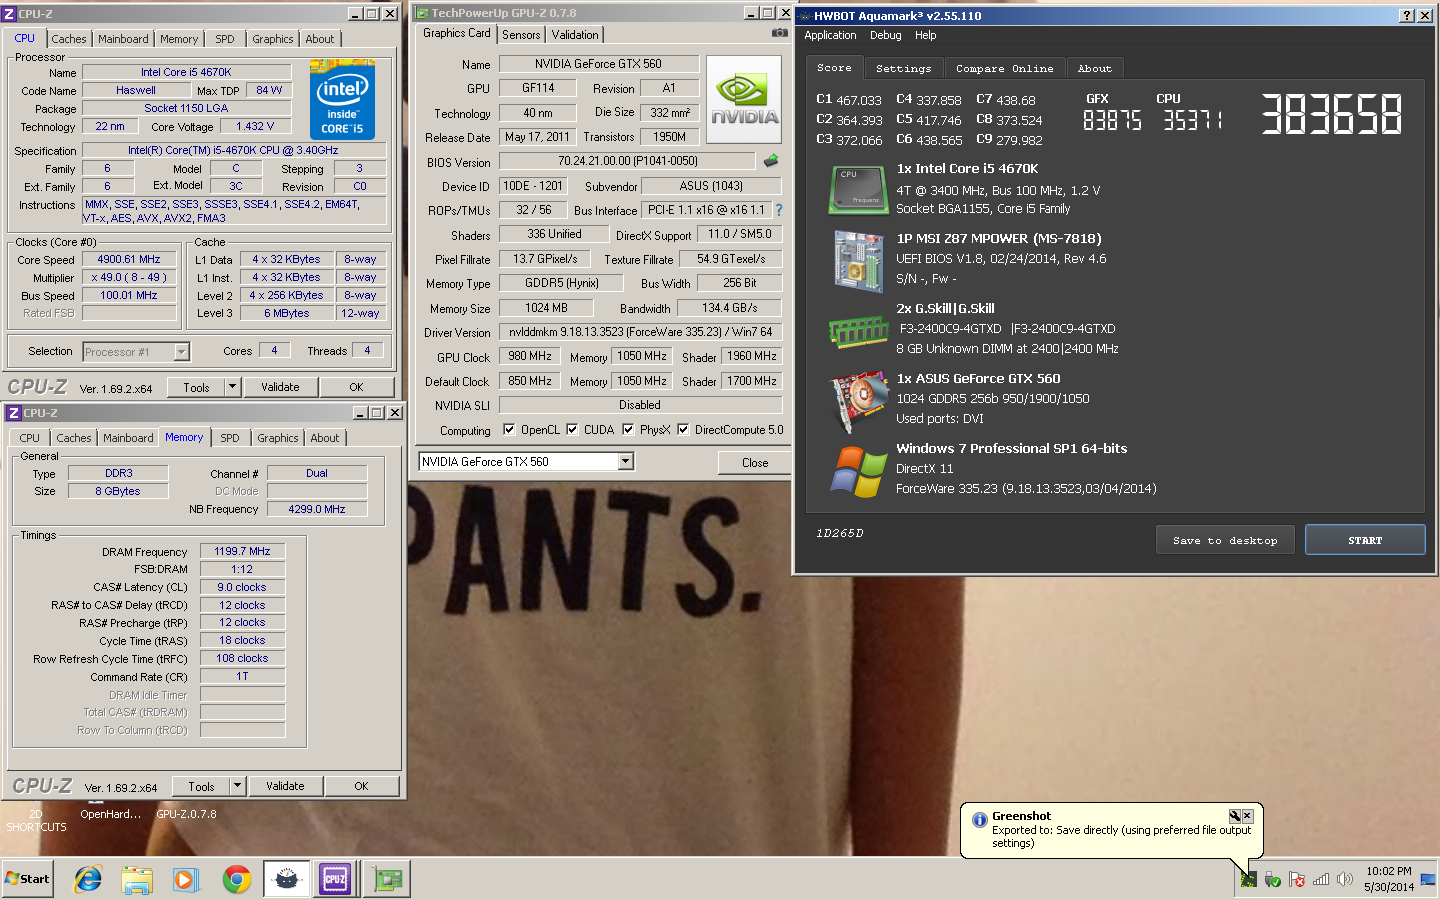1440x900 pixels.
Task: Click the Windows logo beside Windows 7 Professional
Action: point(858,471)
